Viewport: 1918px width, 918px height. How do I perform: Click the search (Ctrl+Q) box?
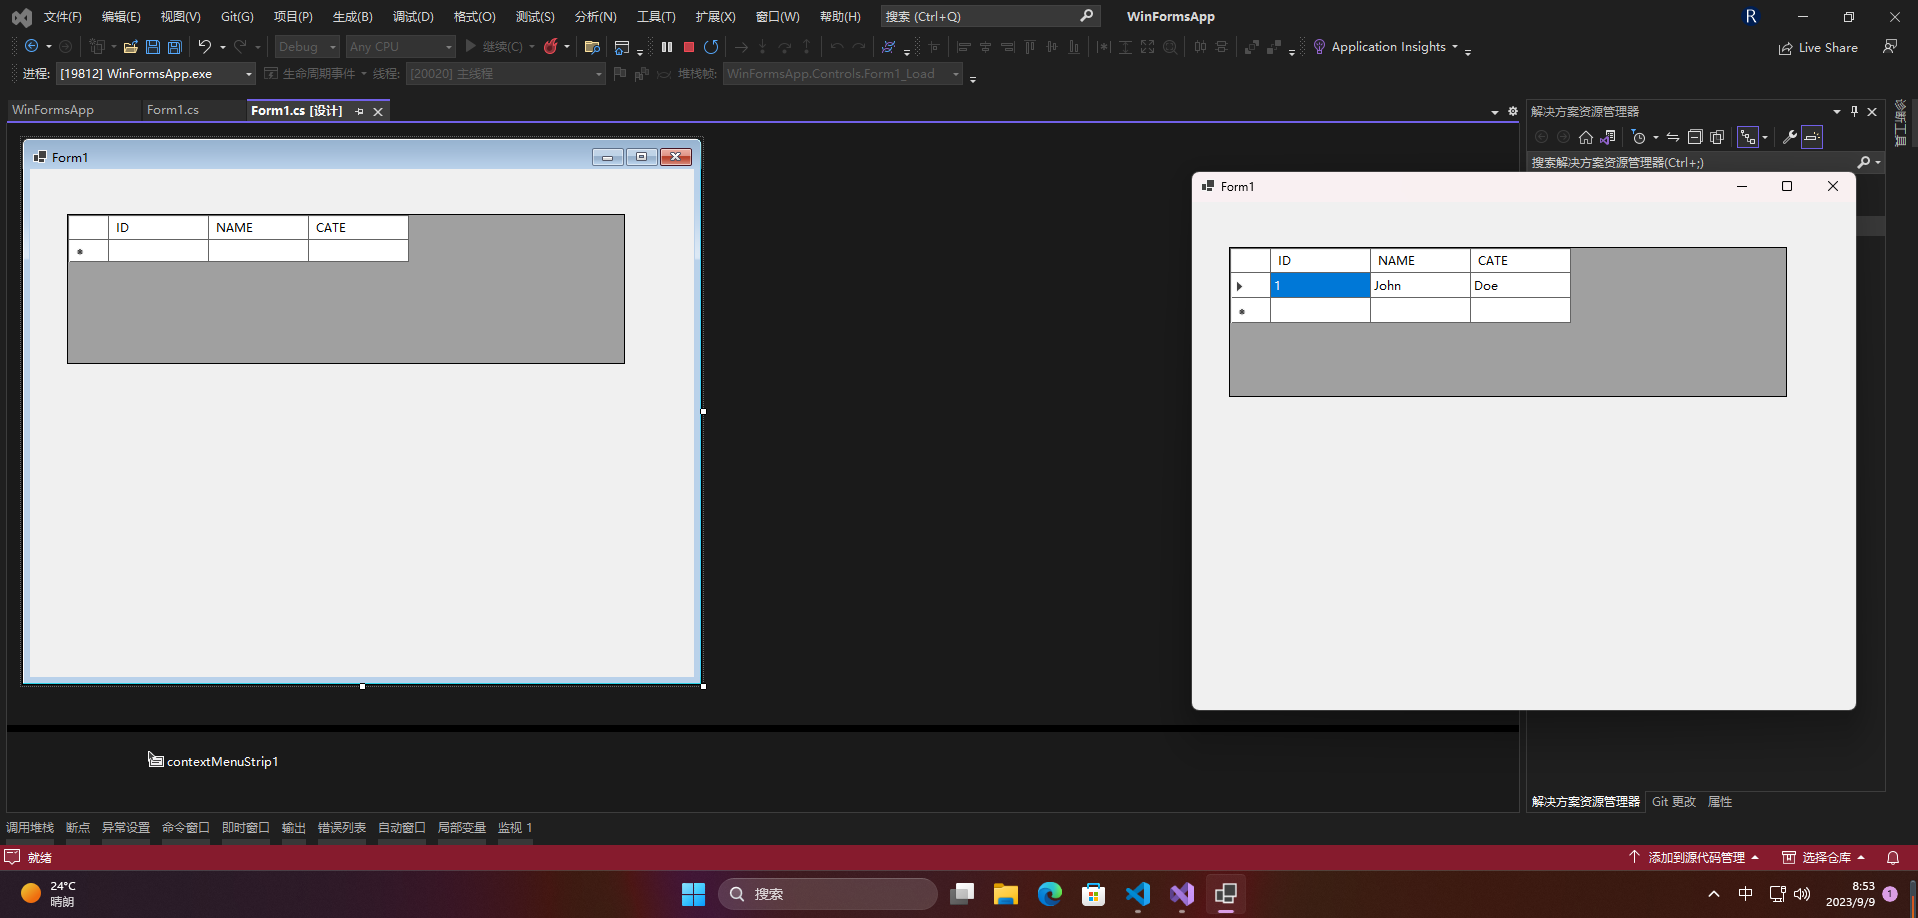coord(990,16)
